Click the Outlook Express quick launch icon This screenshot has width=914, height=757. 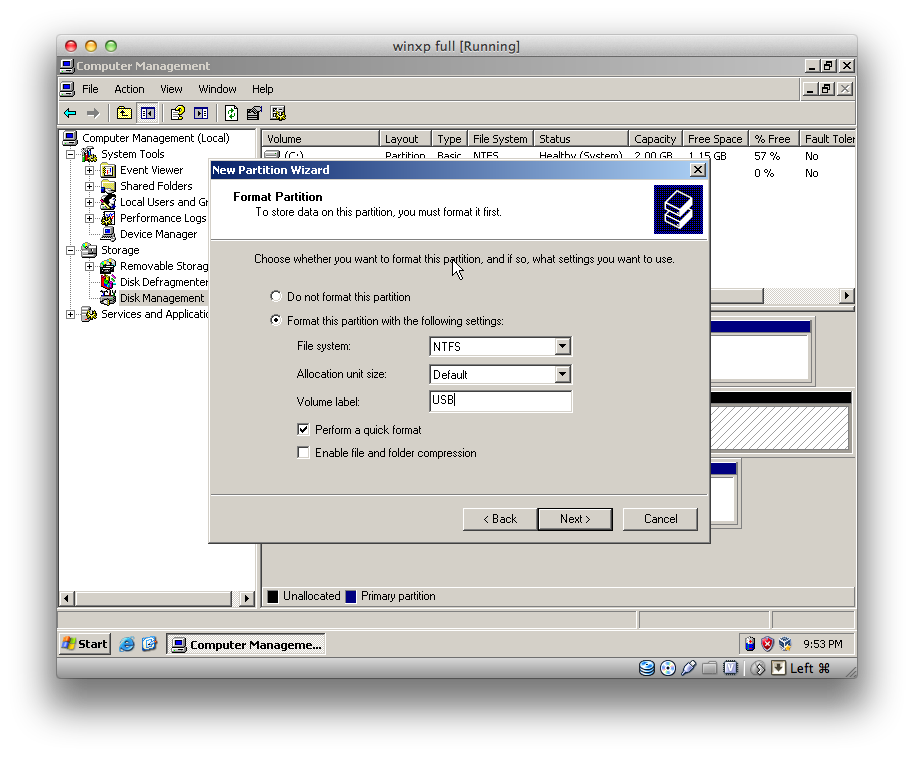tap(150, 644)
